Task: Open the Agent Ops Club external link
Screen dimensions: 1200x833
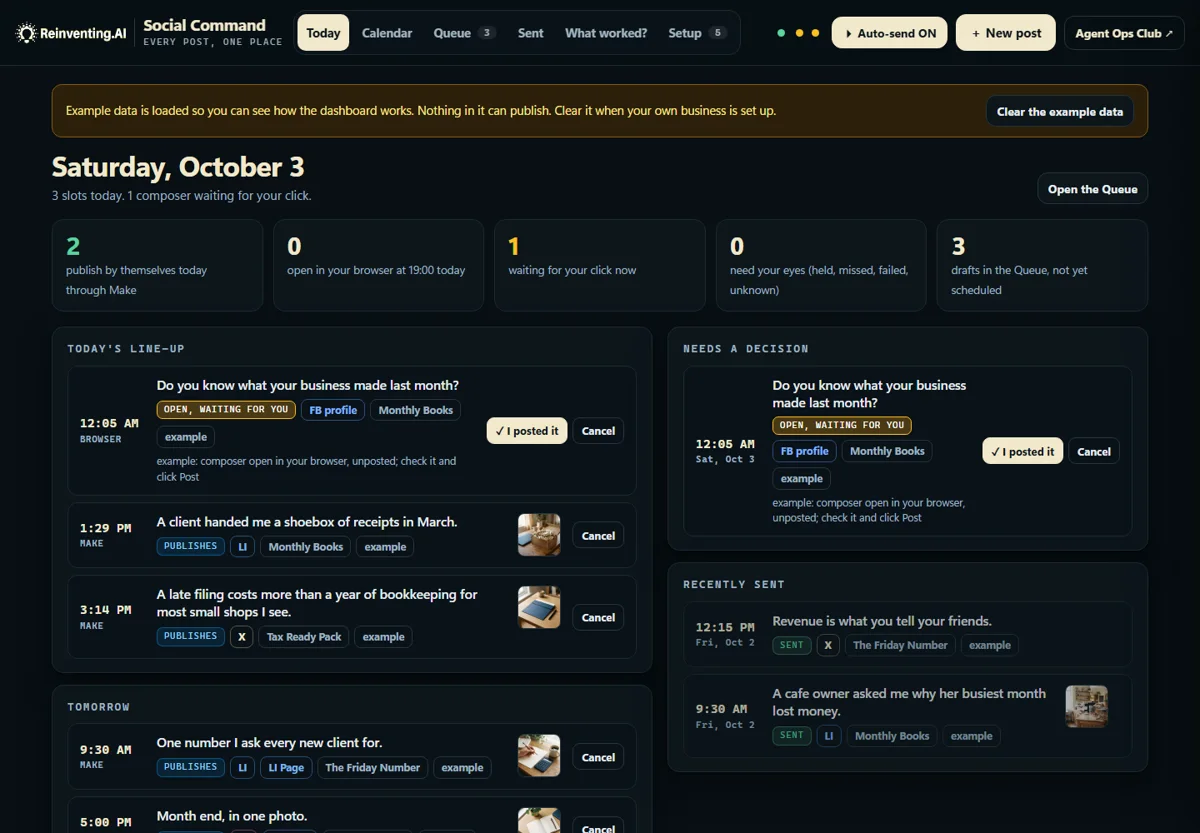Action: pyautogui.click(x=1124, y=33)
